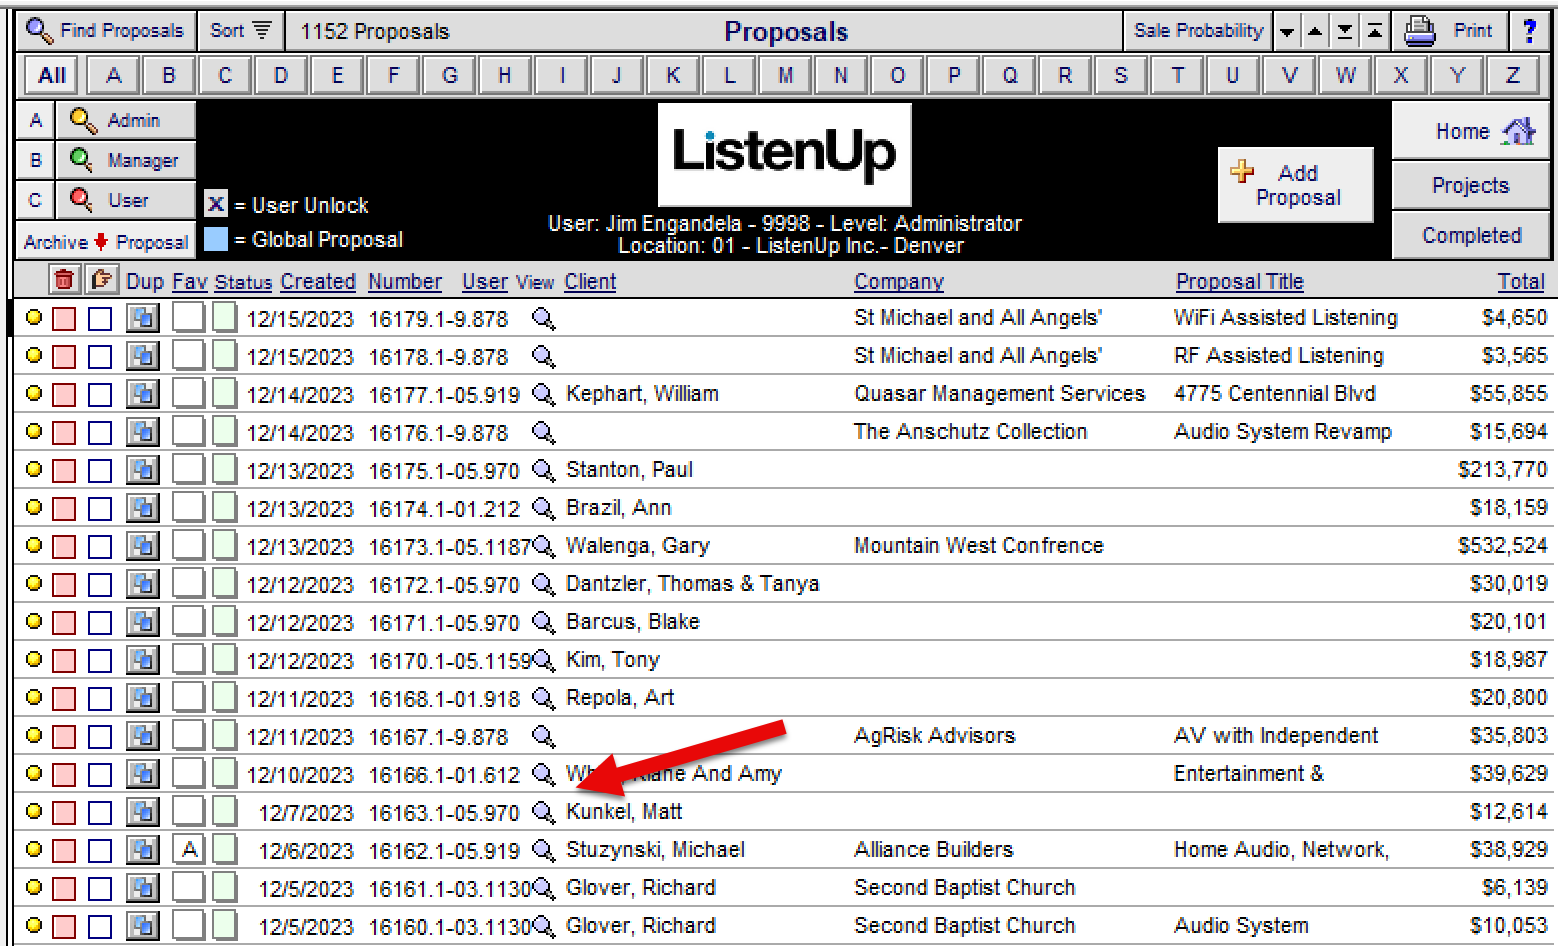This screenshot has width=1558, height=946.
Task: Select the All alphabet tab
Action: (52, 75)
